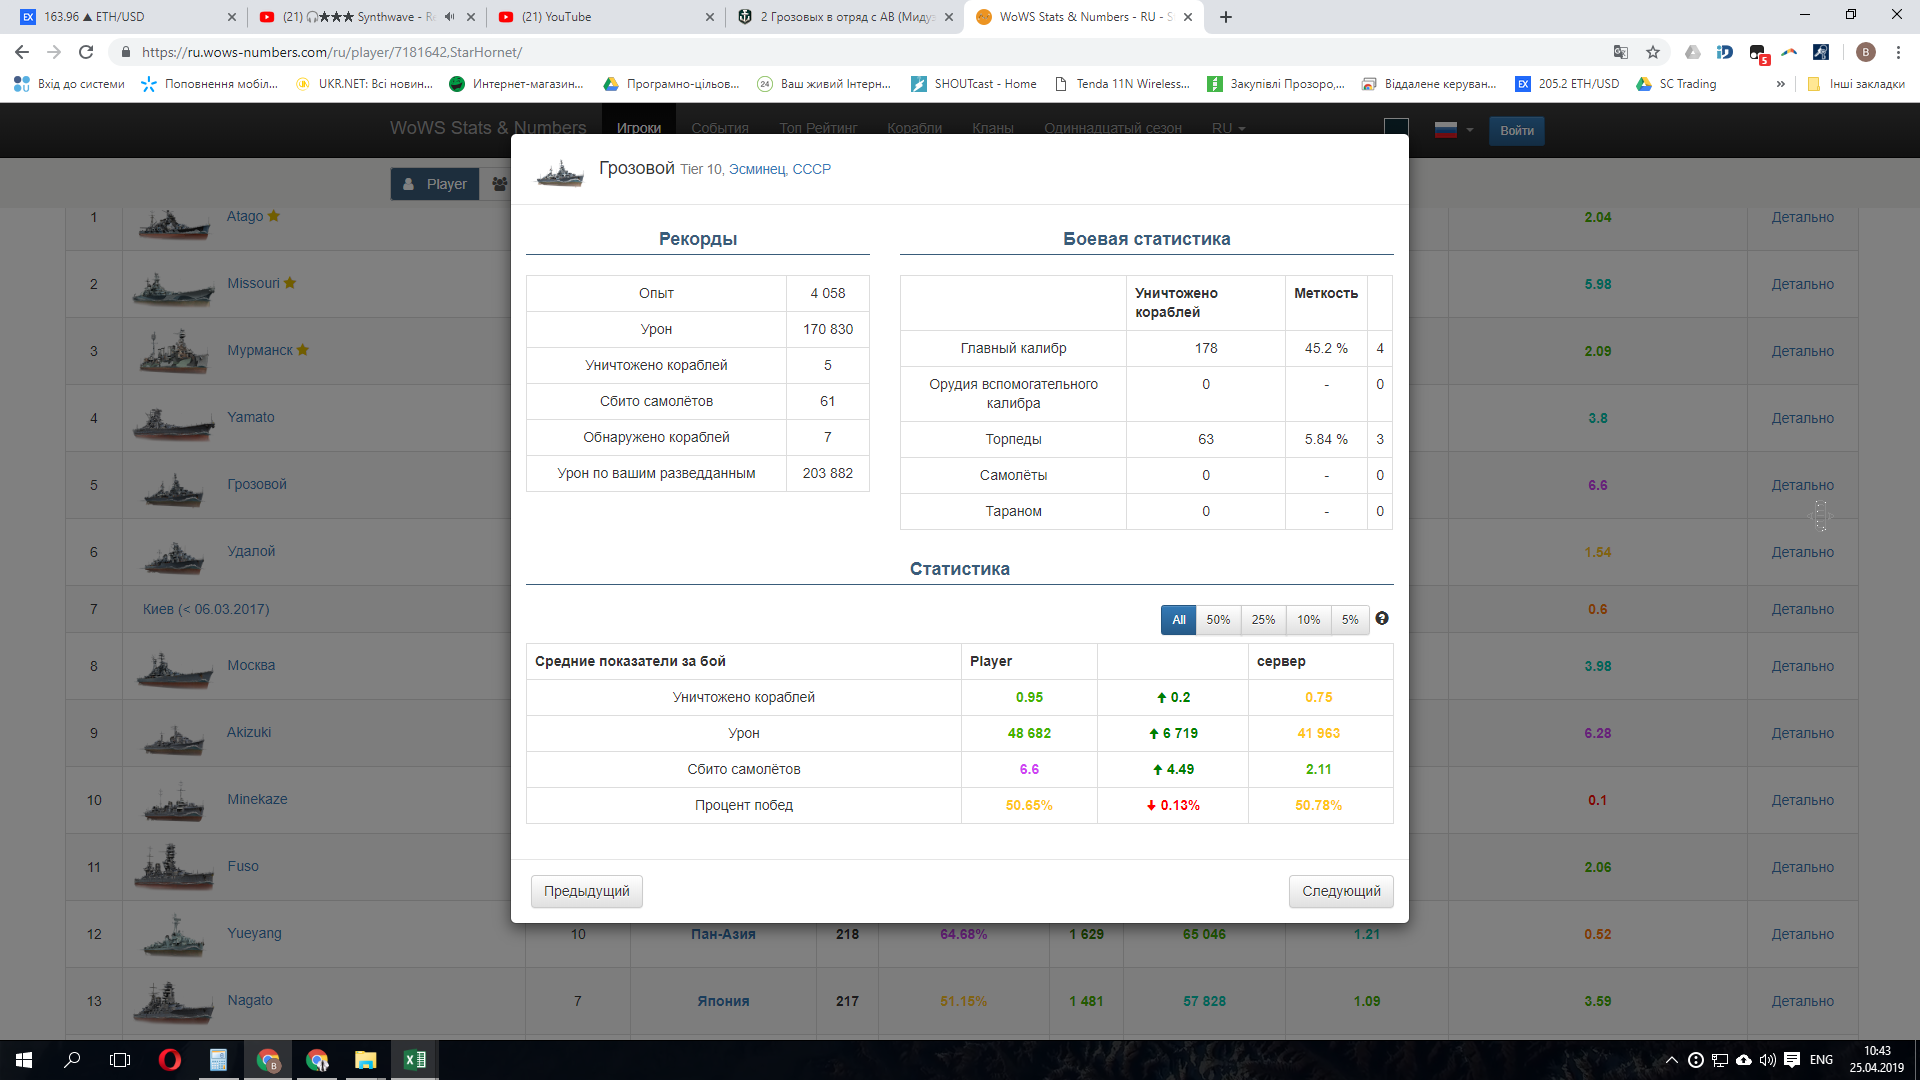The width and height of the screenshot is (1920, 1080).
Task: Click the site info lock icon
Action: [125, 52]
